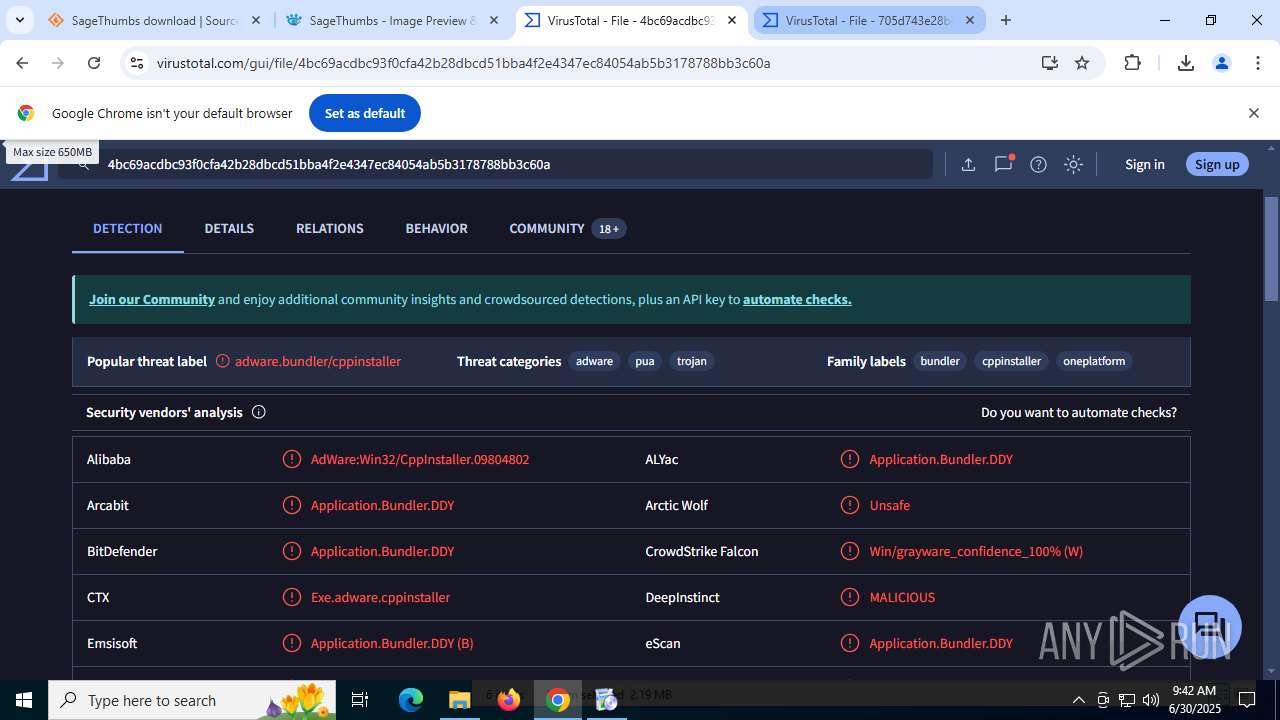Click the VirusTotal hash search field
Viewport: 1280px width, 720px height.
click(x=495, y=164)
